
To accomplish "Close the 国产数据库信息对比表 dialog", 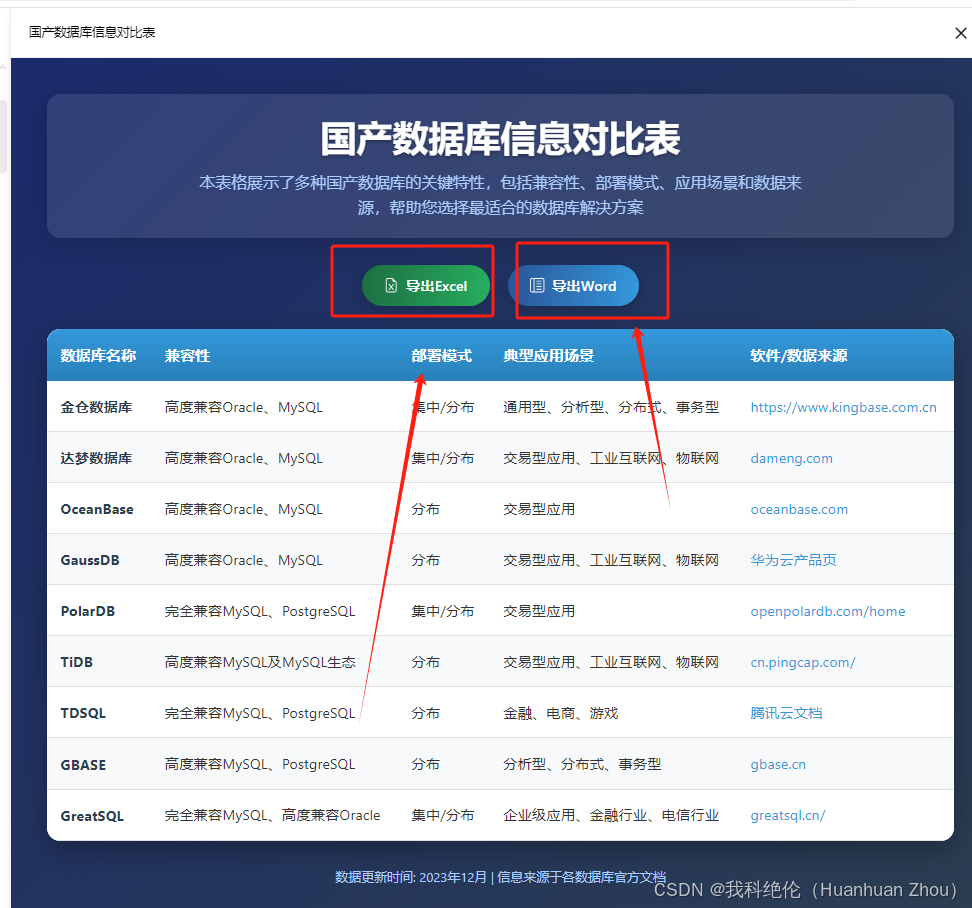I will [x=961, y=33].
